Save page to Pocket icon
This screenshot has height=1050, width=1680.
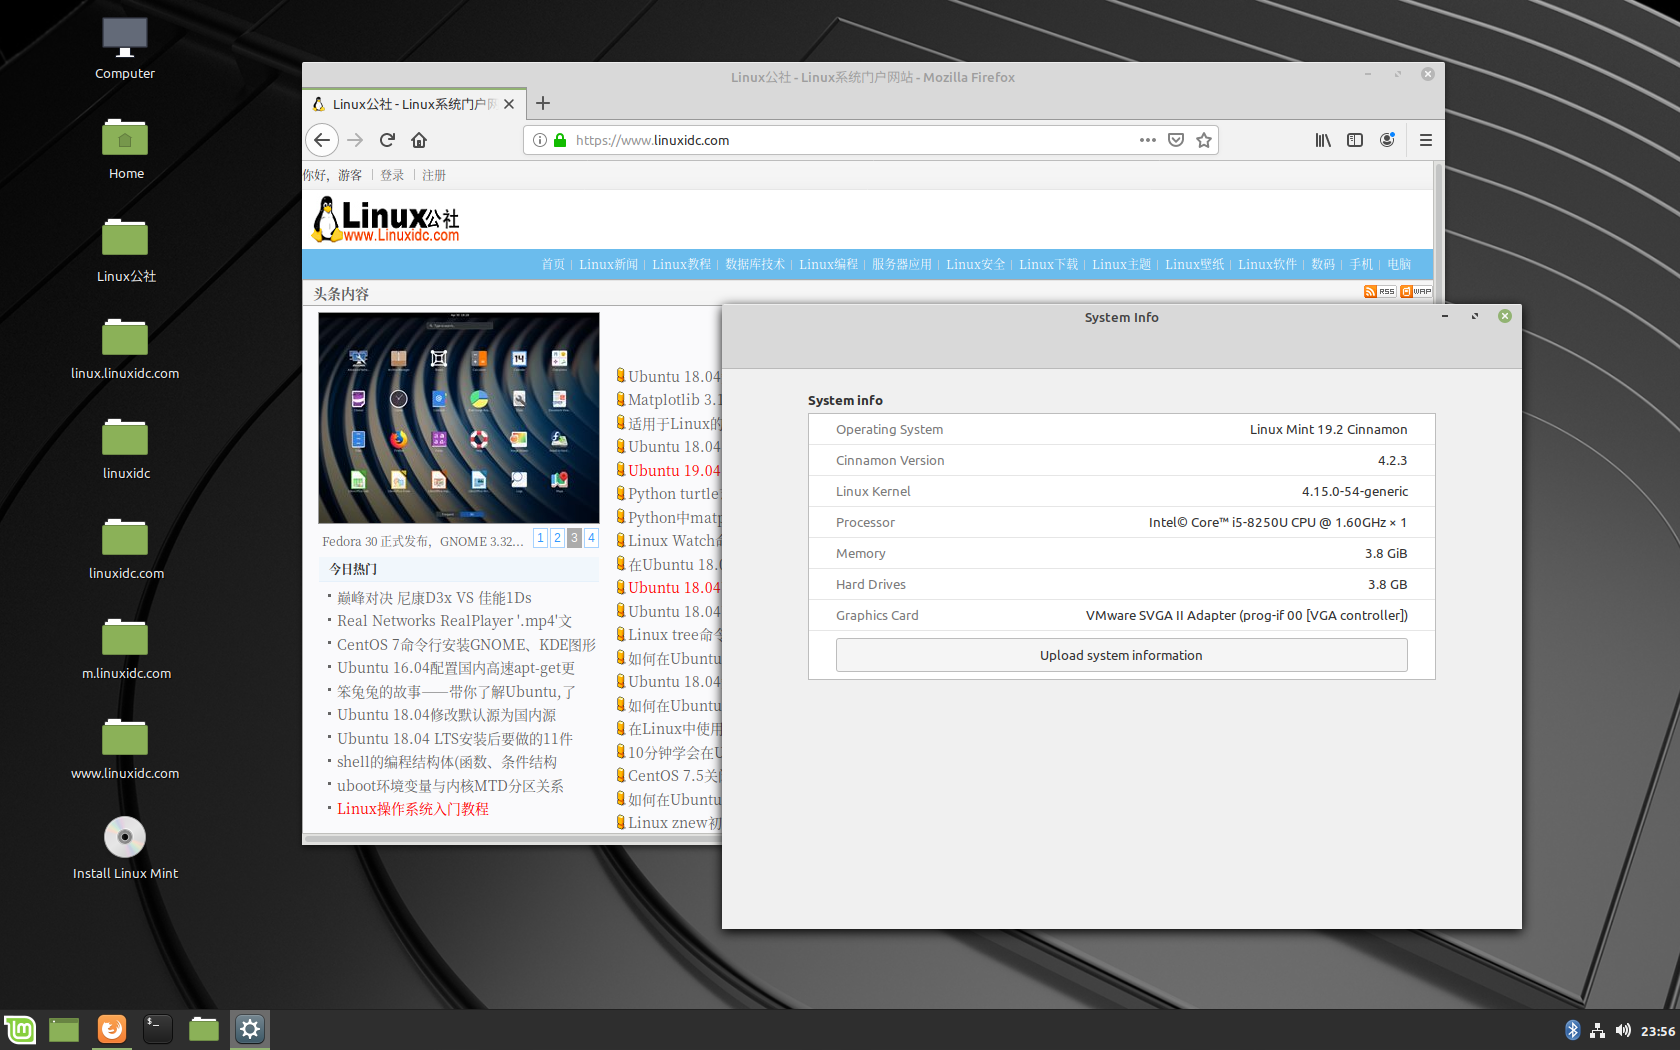point(1176,140)
